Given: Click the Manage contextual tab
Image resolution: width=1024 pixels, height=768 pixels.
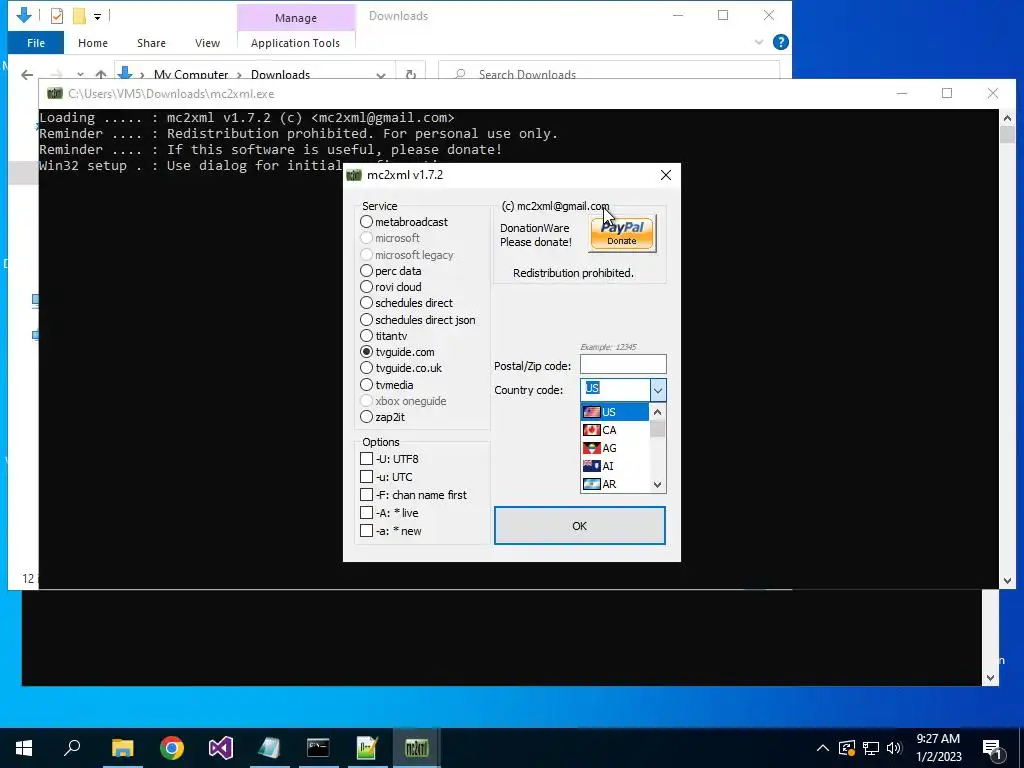Looking at the screenshot, I should coord(296,18).
